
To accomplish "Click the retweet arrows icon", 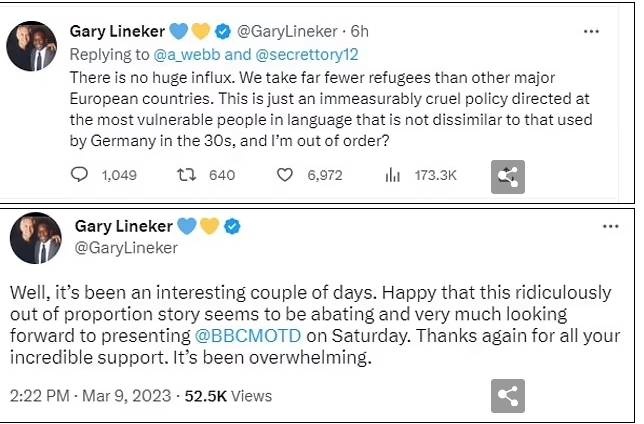I will click(x=185, y=175).
